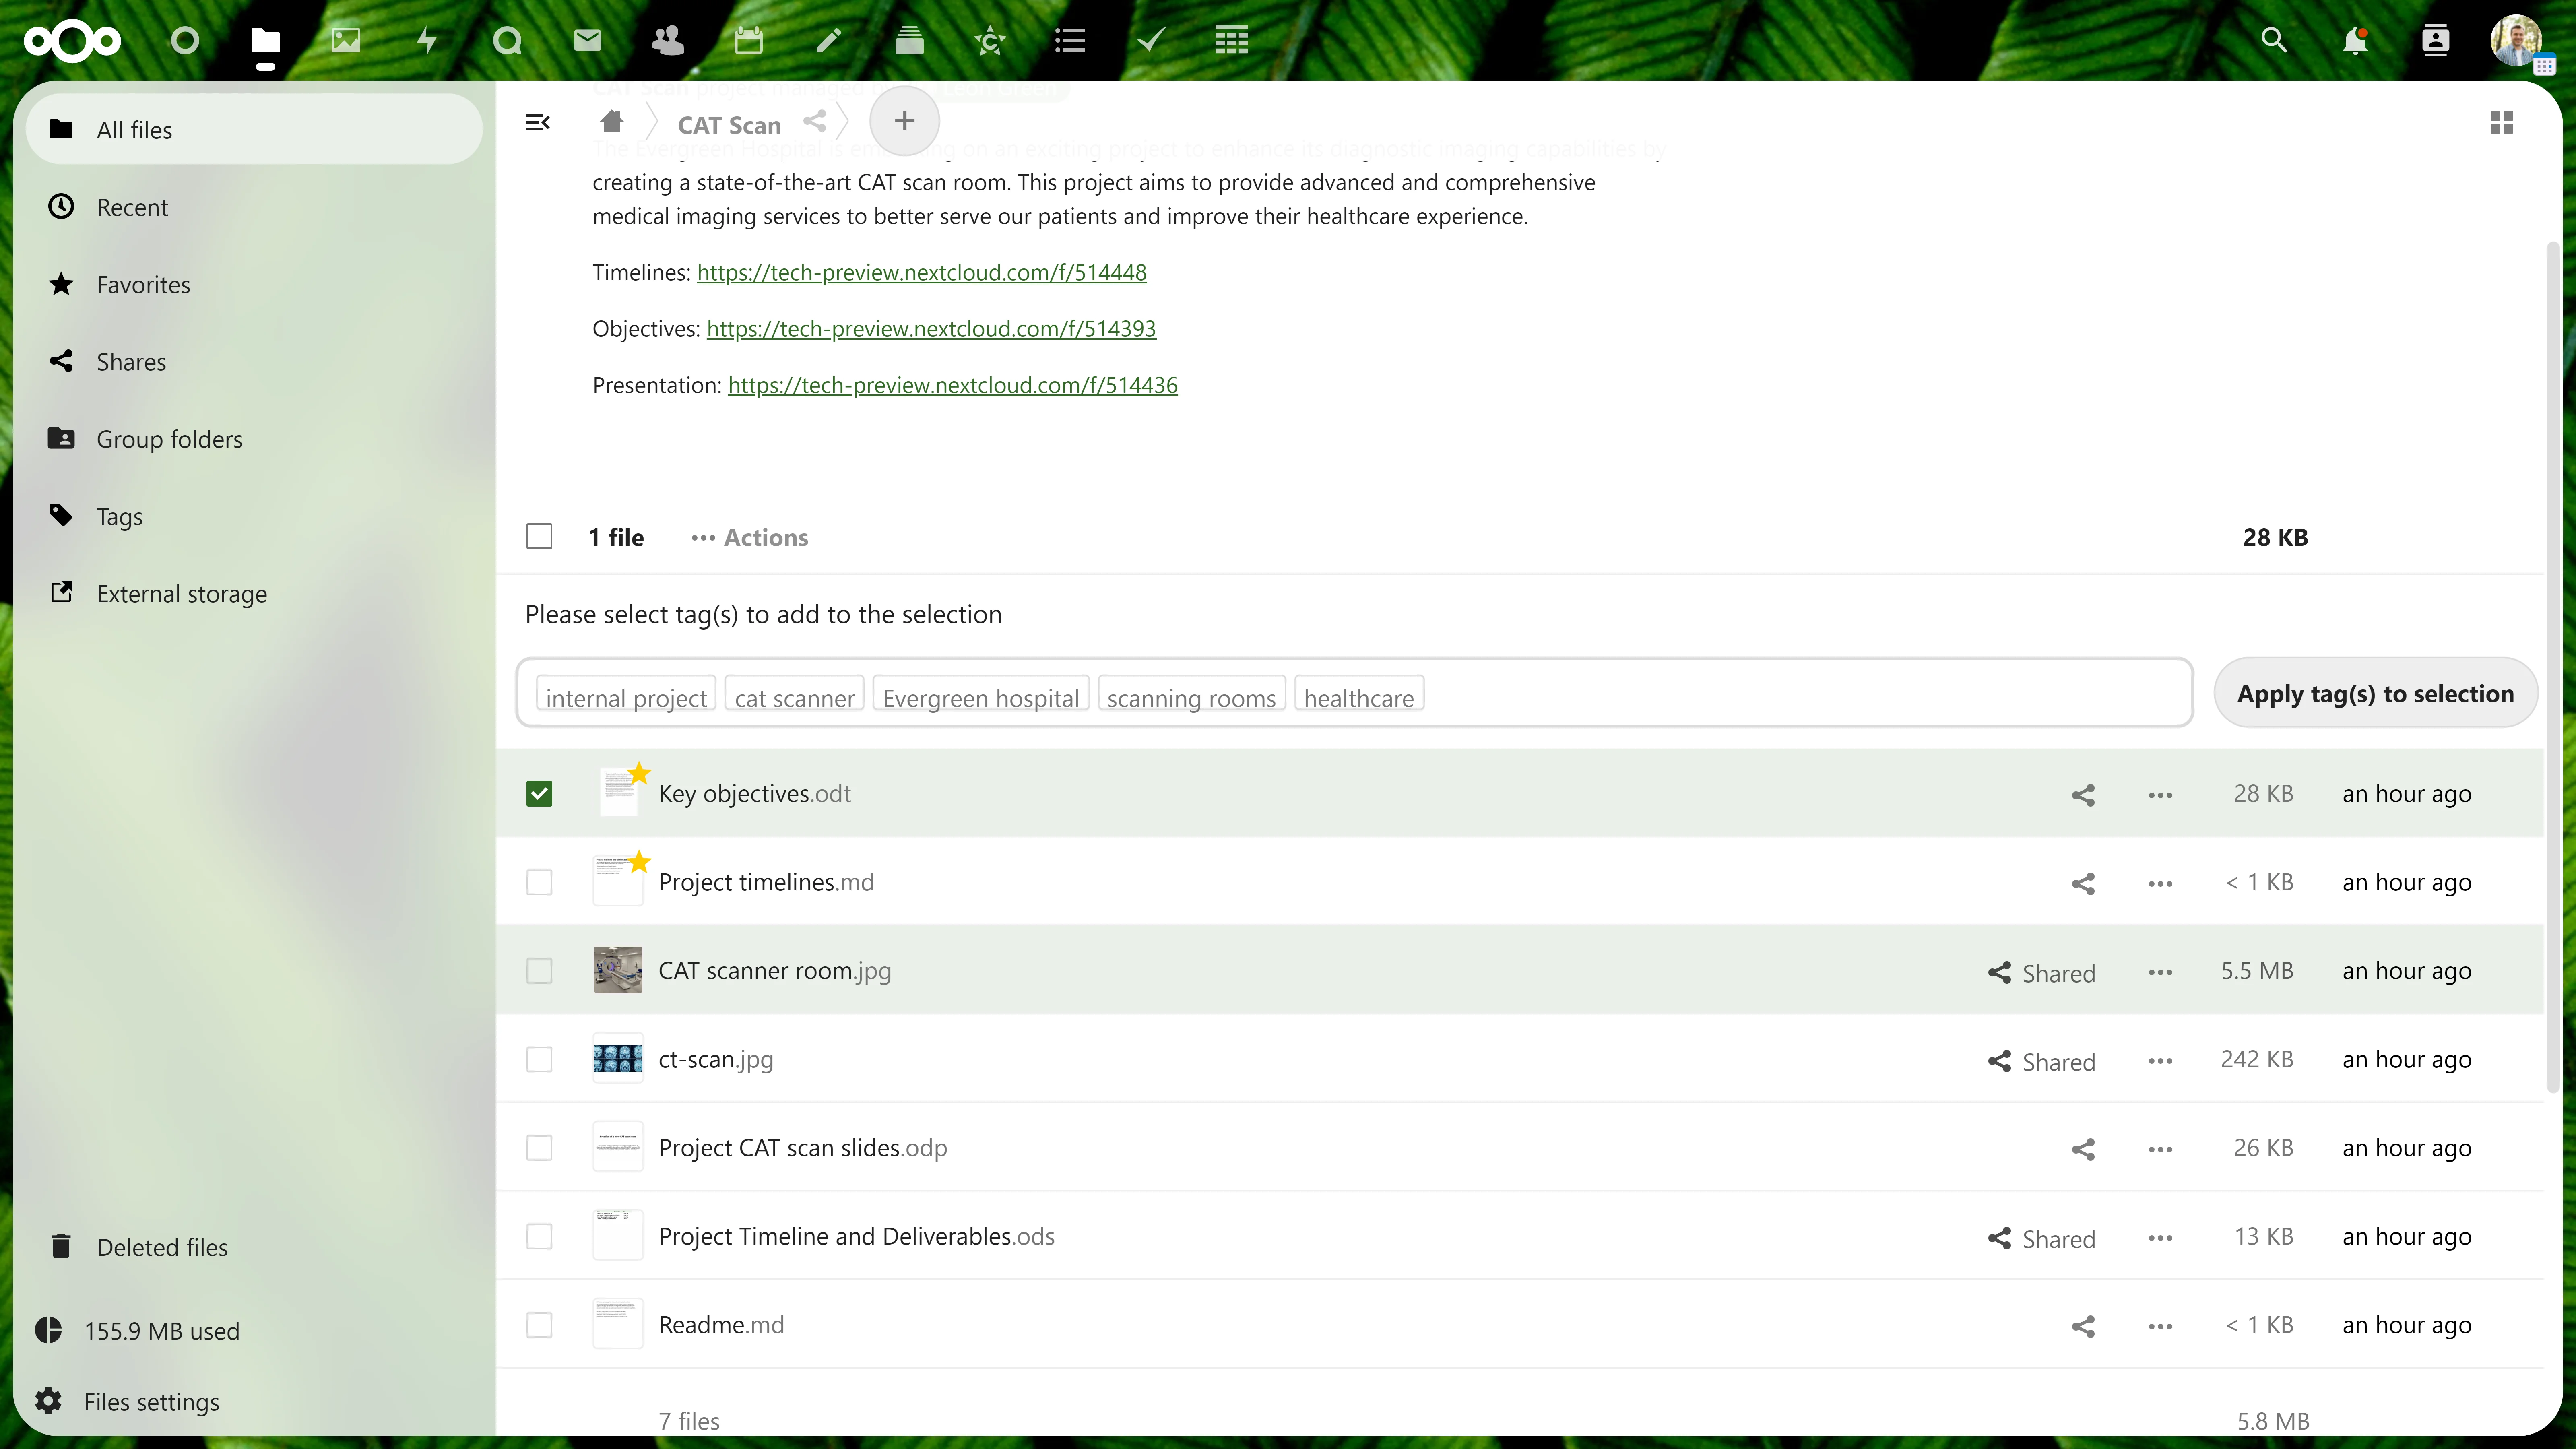Screen dimensions: 2576x1449
Task: Open the Talk app icon
Action: [507, 41]
